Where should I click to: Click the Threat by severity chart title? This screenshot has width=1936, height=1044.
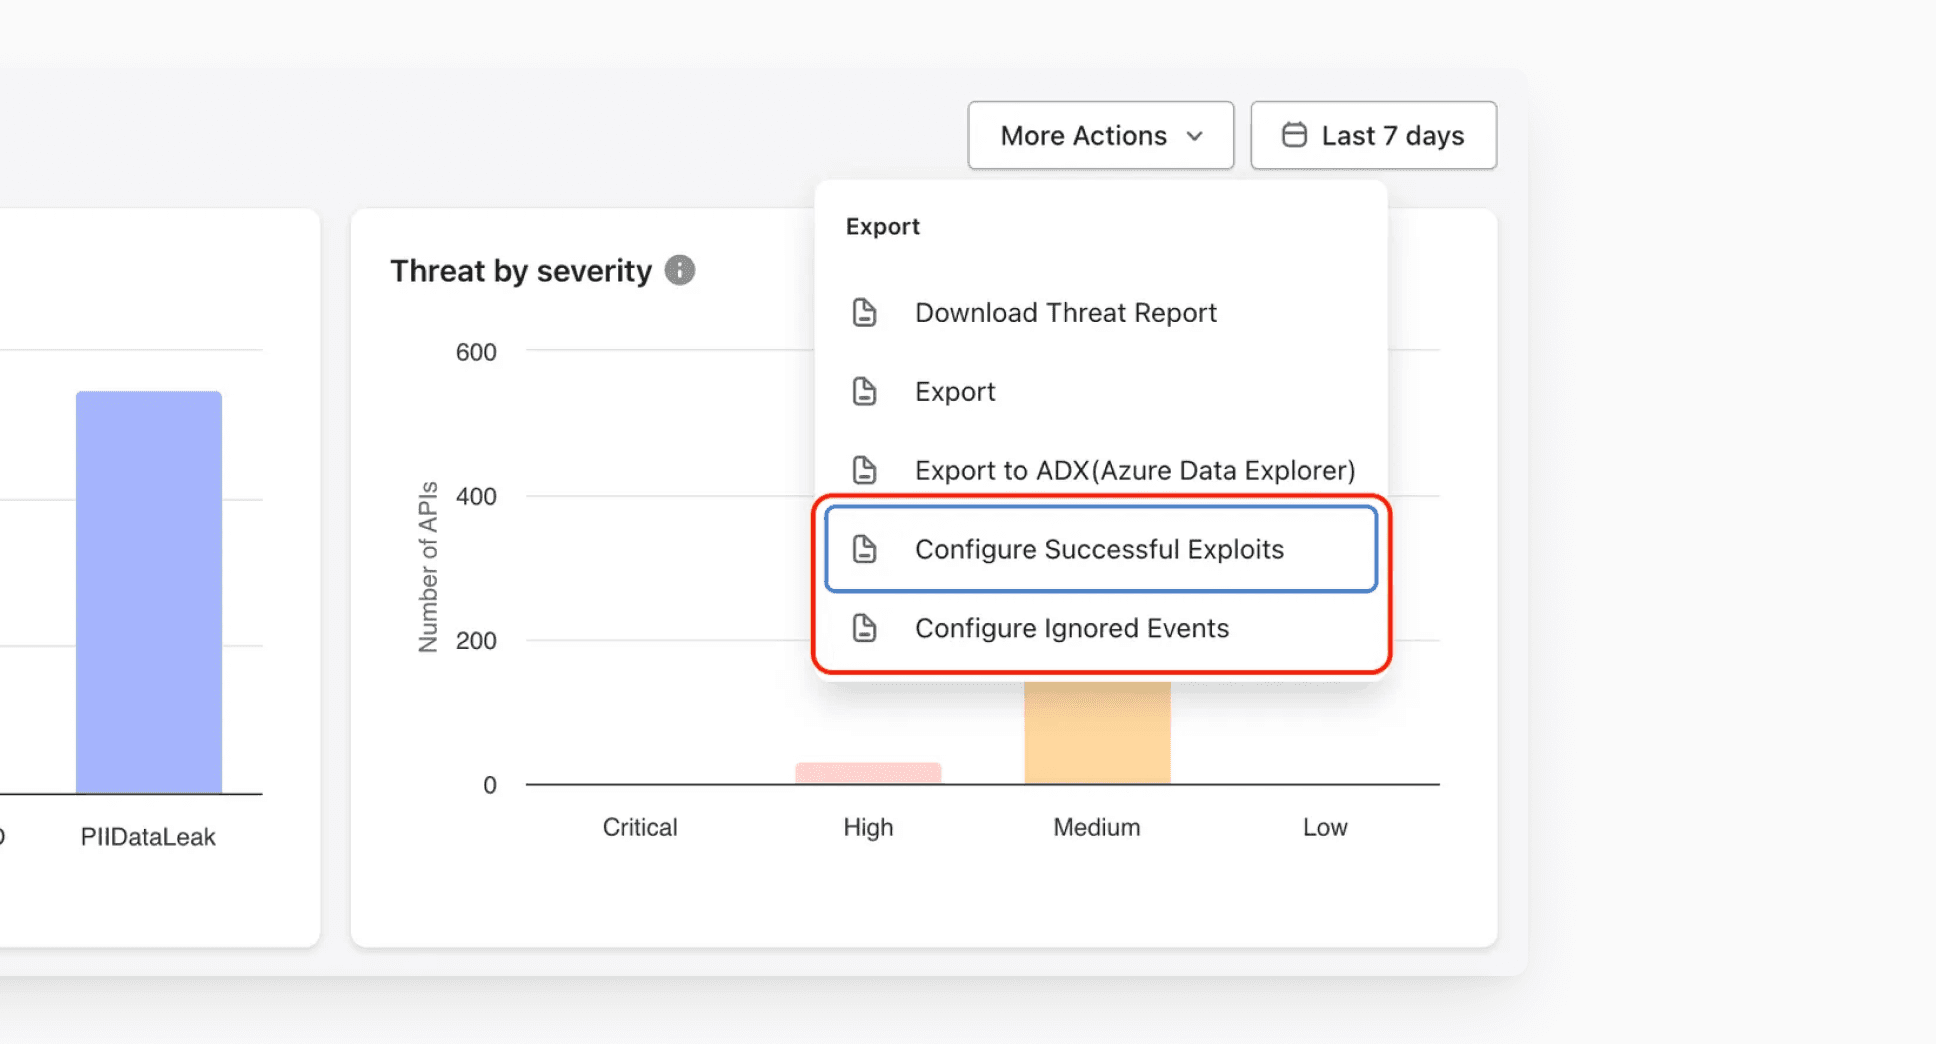pos(520,271)
